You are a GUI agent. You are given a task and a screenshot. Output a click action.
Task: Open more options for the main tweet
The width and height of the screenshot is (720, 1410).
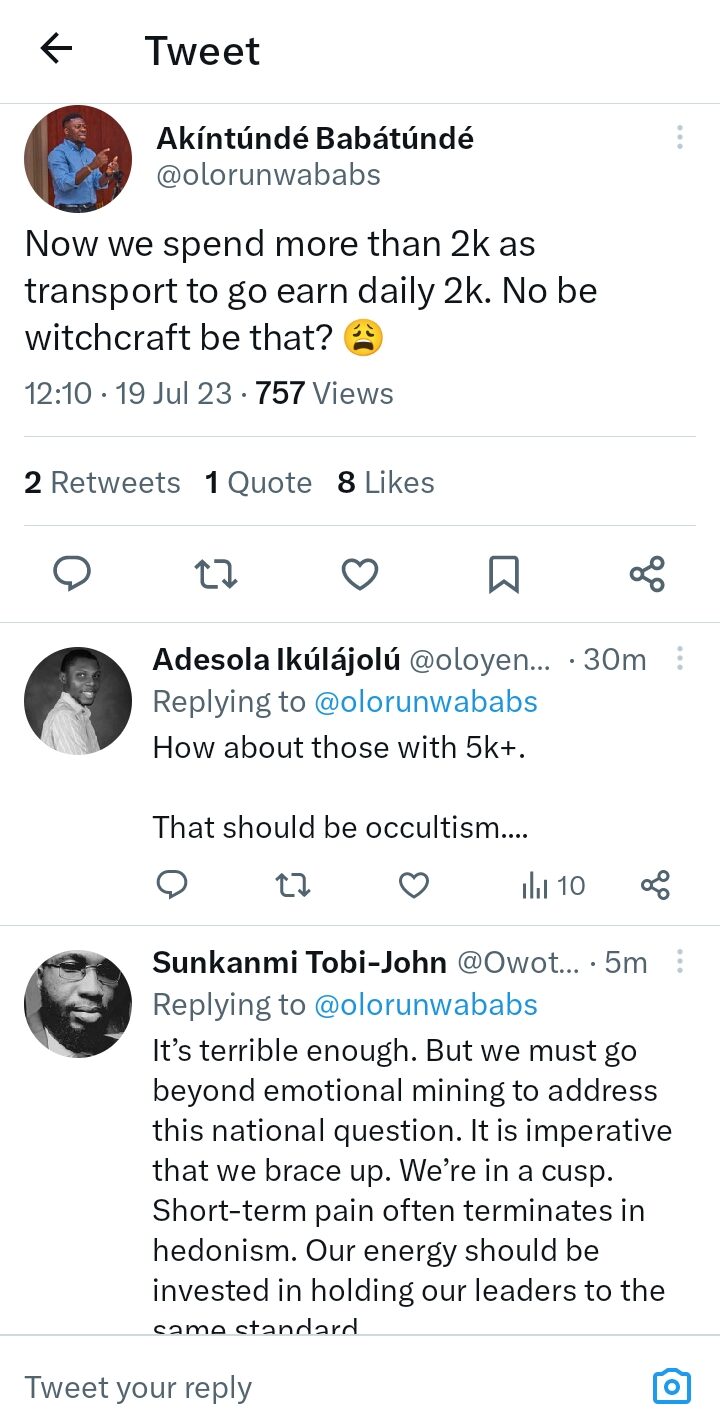click(x=680, y=138)
